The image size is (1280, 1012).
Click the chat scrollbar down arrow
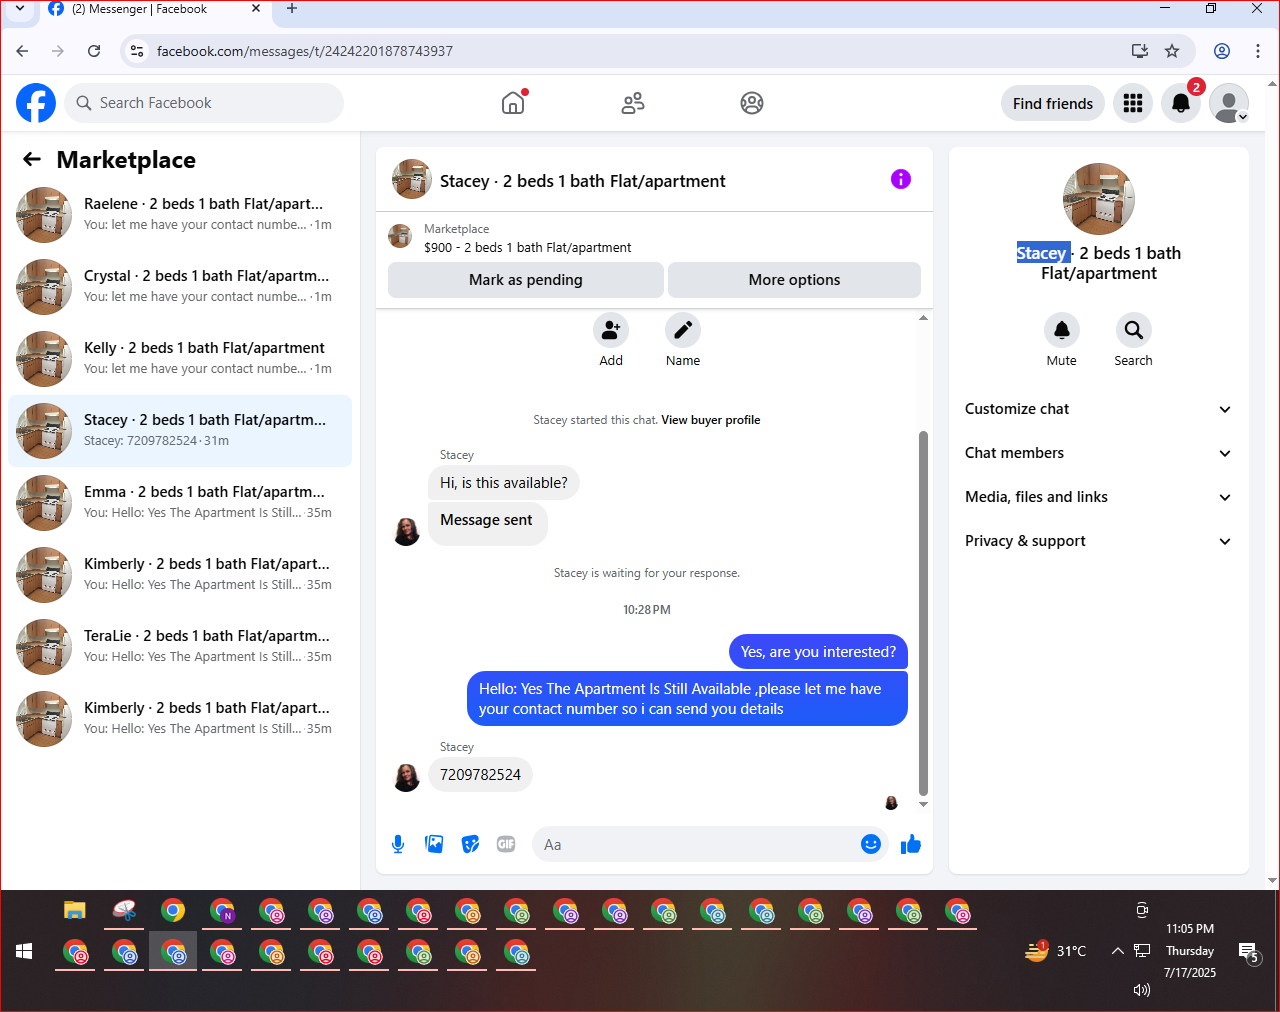tap(923, 804)
